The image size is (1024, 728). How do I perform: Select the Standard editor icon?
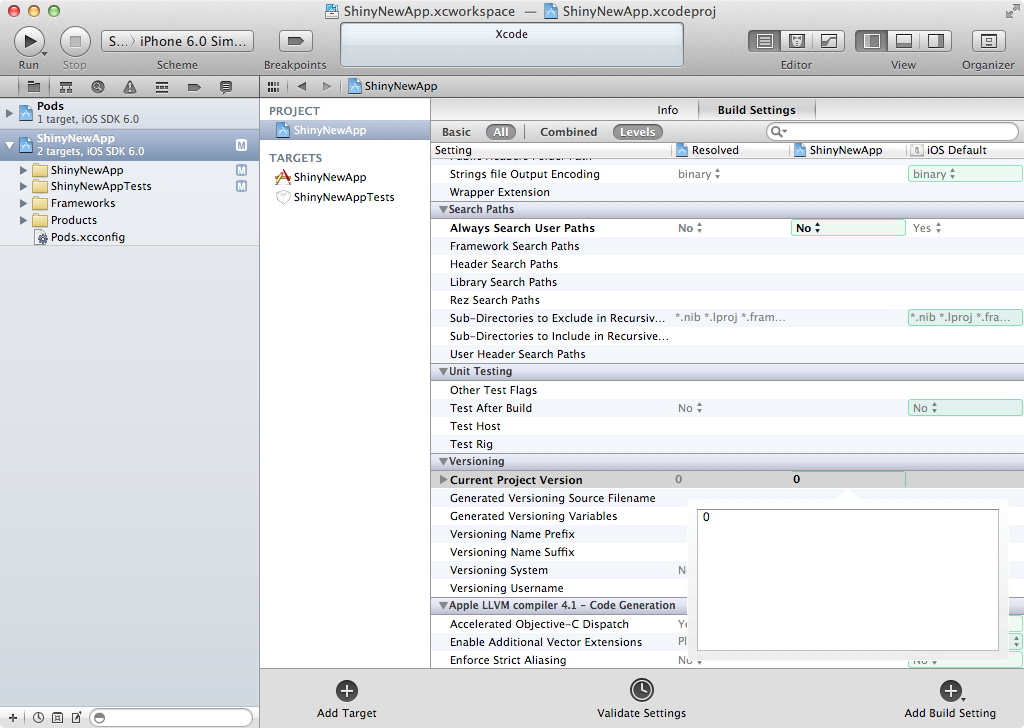click(x=765, y=41)
